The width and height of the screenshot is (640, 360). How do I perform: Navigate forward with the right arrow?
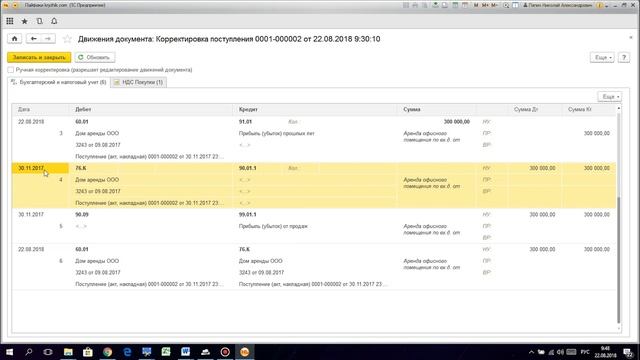(x=48, y=39)
